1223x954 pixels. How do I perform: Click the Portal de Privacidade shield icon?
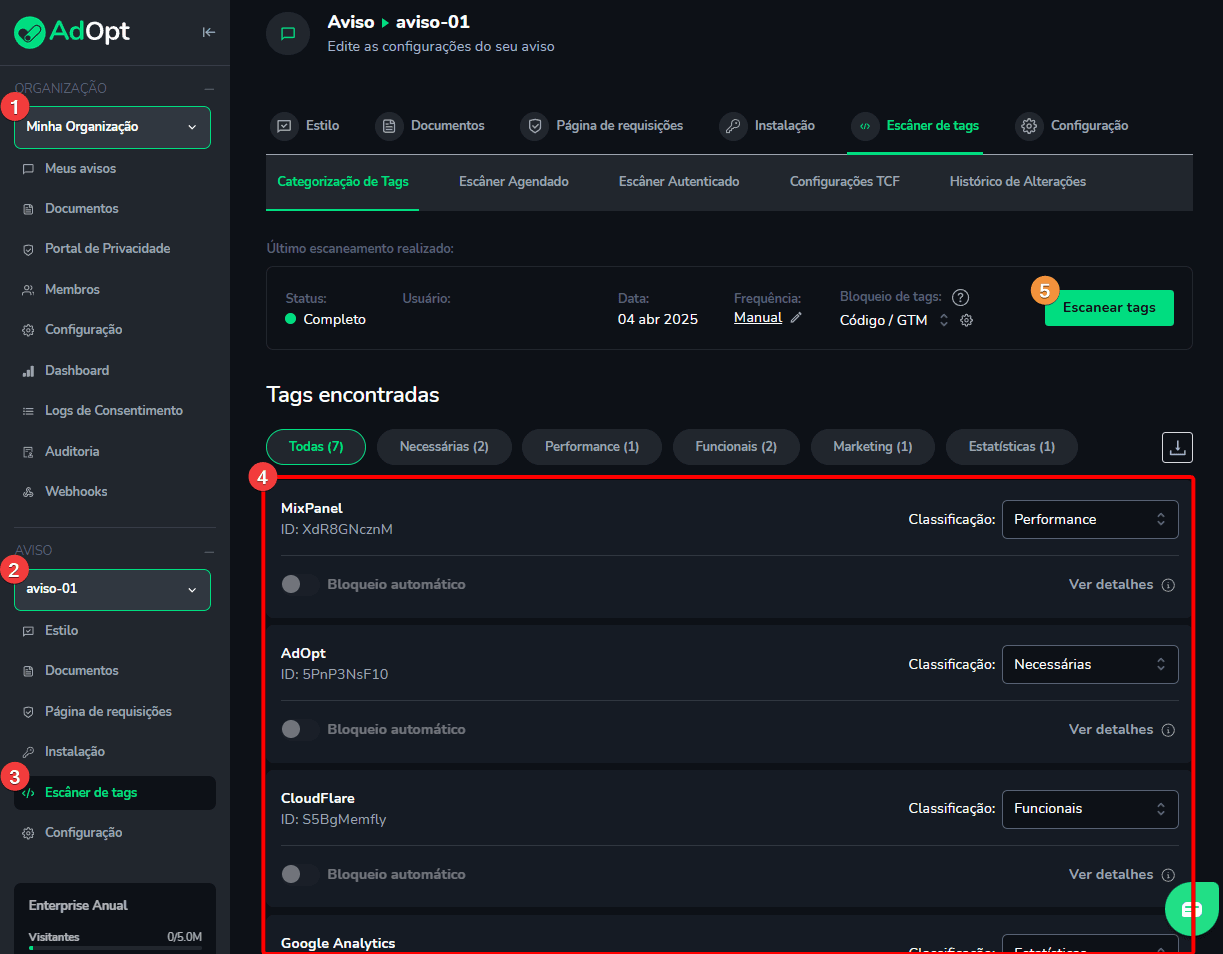[x=28, y=249]
